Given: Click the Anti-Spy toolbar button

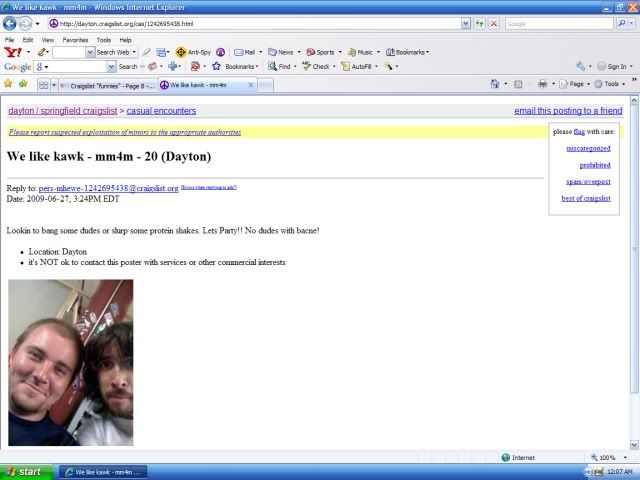Looking at the screenshot, I should [x=193, y=52].
